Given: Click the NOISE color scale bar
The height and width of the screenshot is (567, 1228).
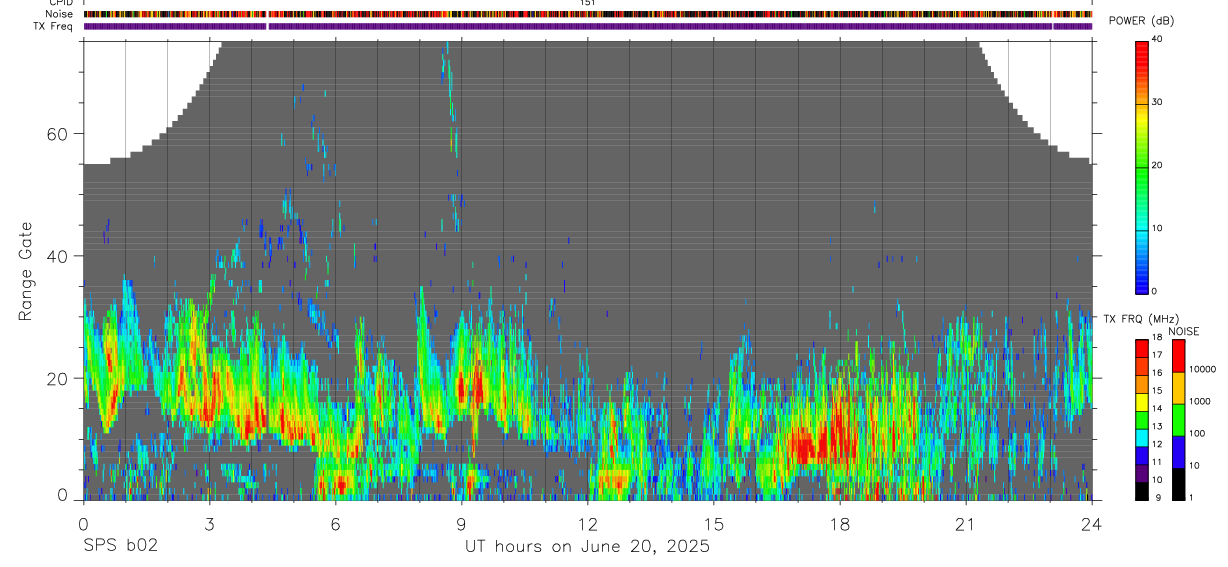Looking at the screenshot, I should click(1179, 420).
